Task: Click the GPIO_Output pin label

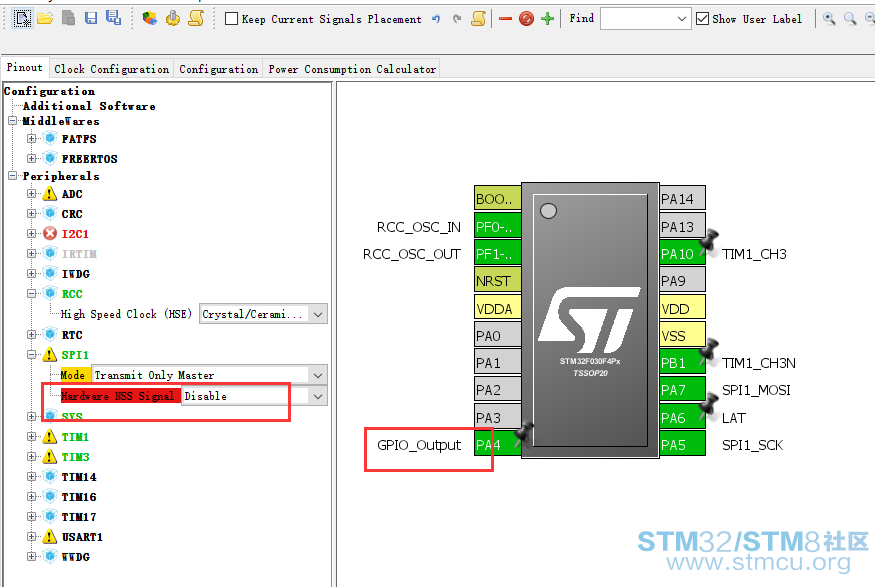Action: [419, 445]
